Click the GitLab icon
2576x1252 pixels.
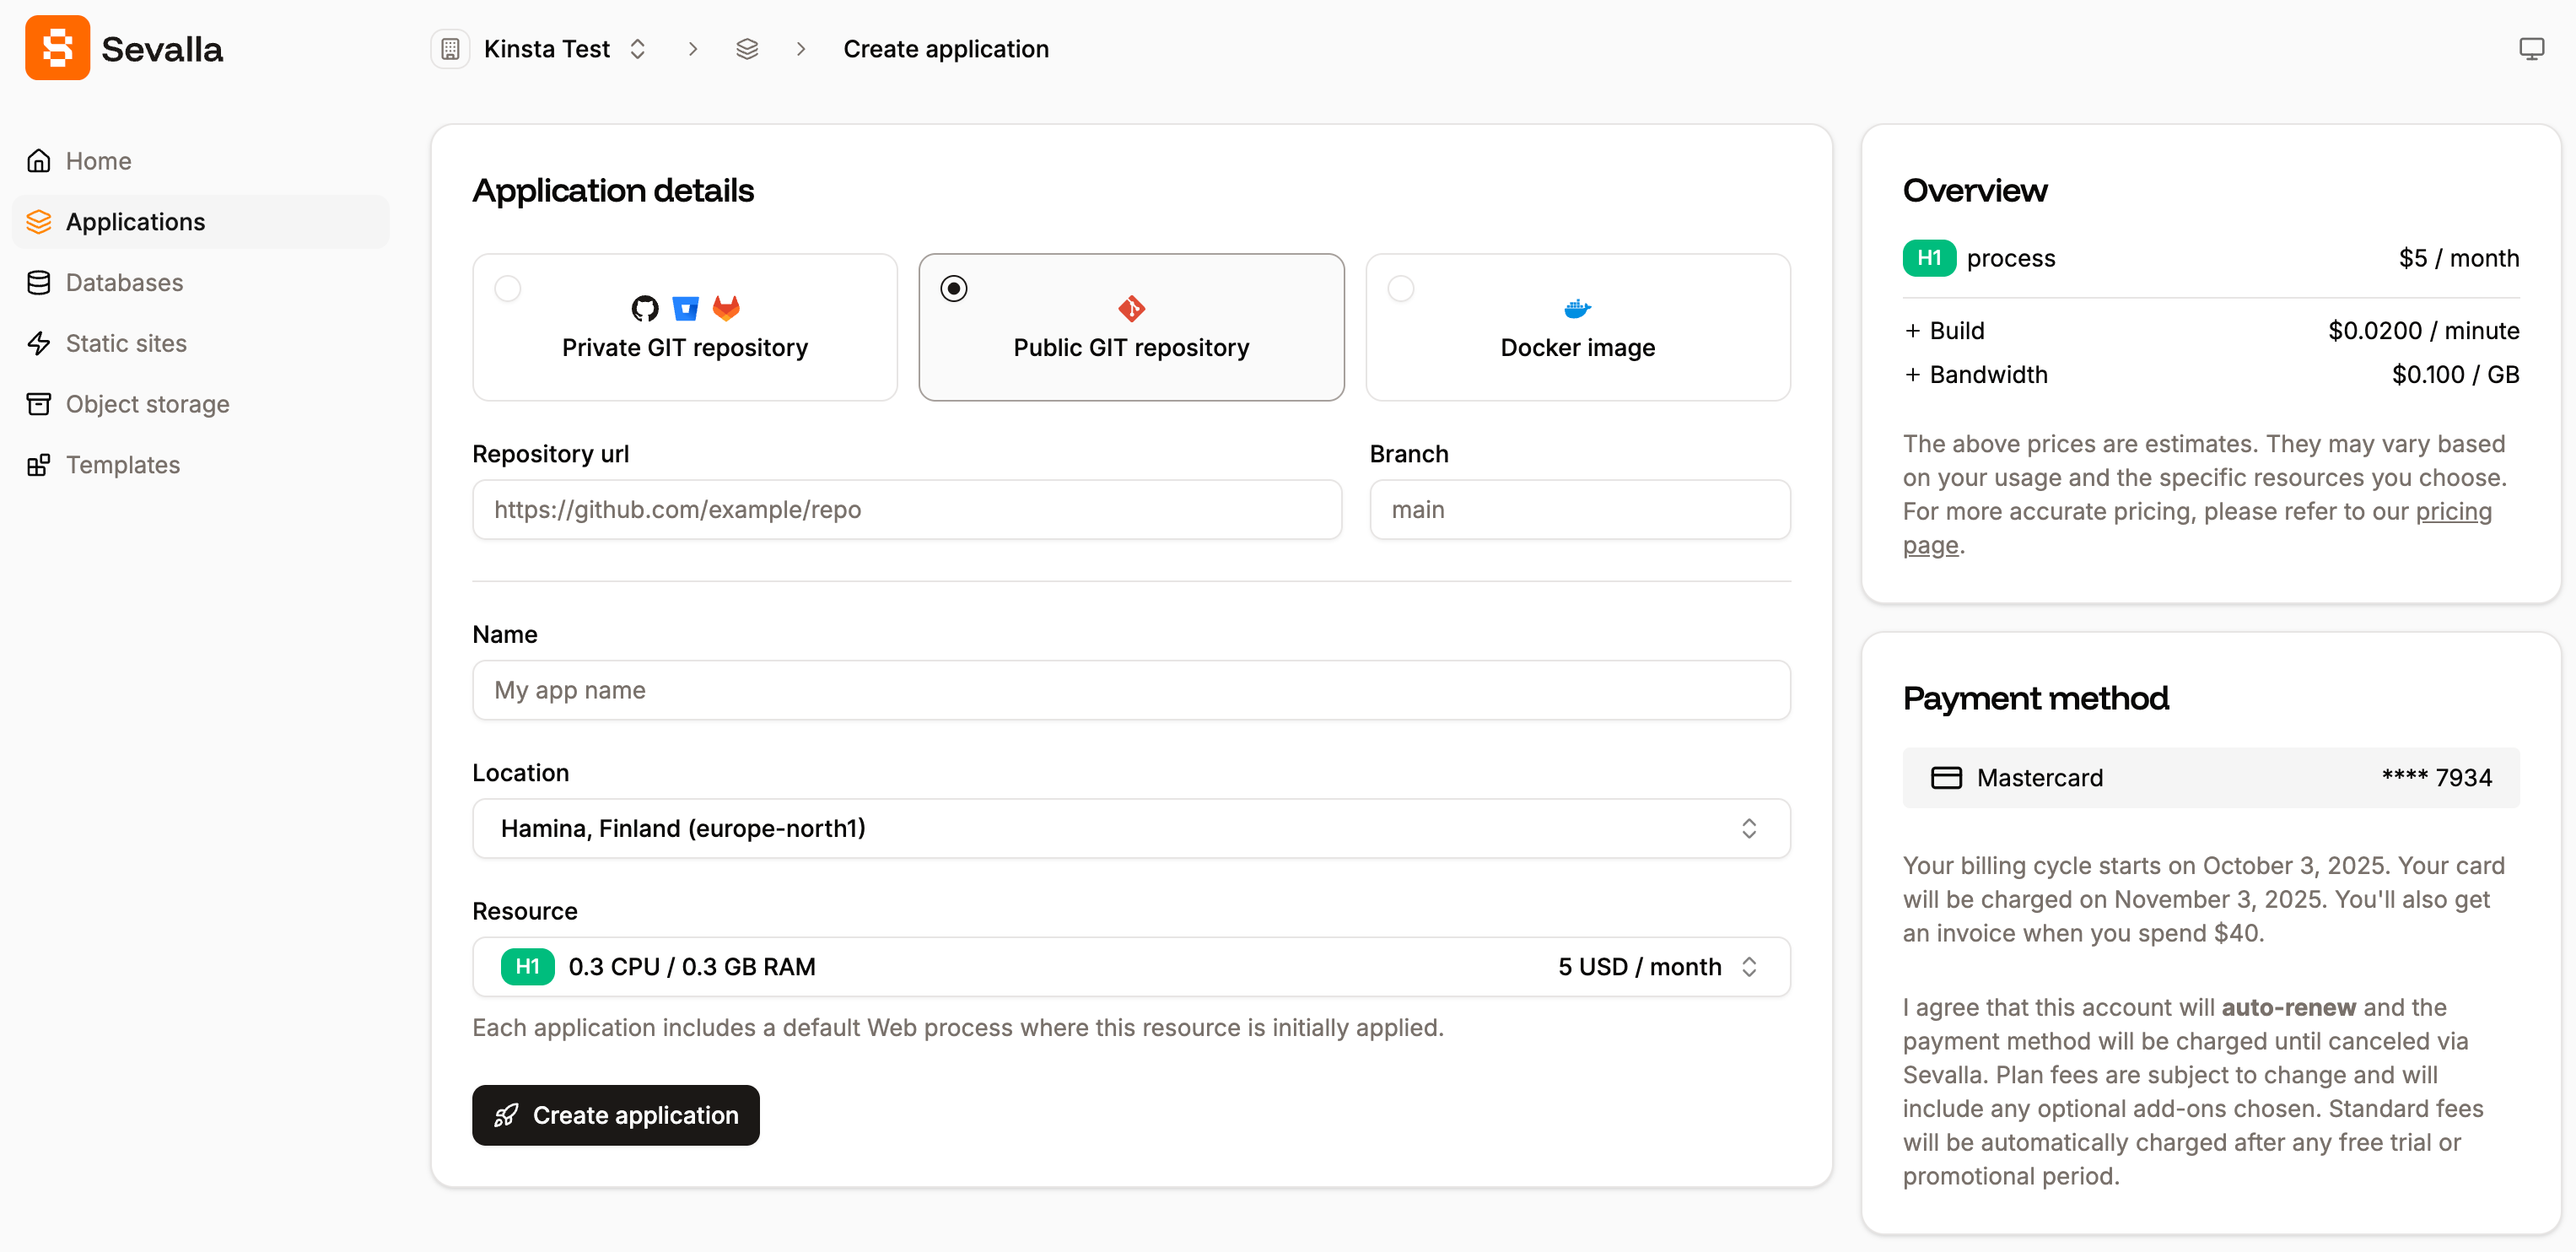[727, 308]
